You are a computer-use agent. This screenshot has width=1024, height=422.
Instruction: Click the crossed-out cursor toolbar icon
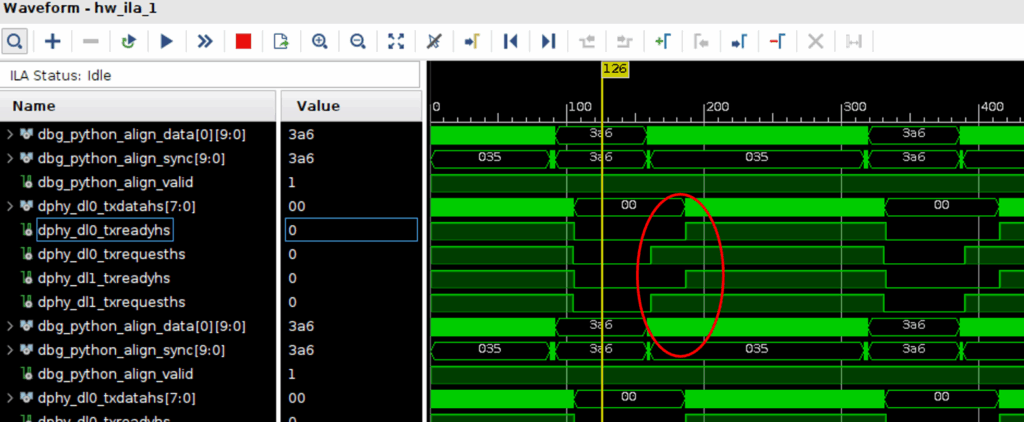[434, 42]
